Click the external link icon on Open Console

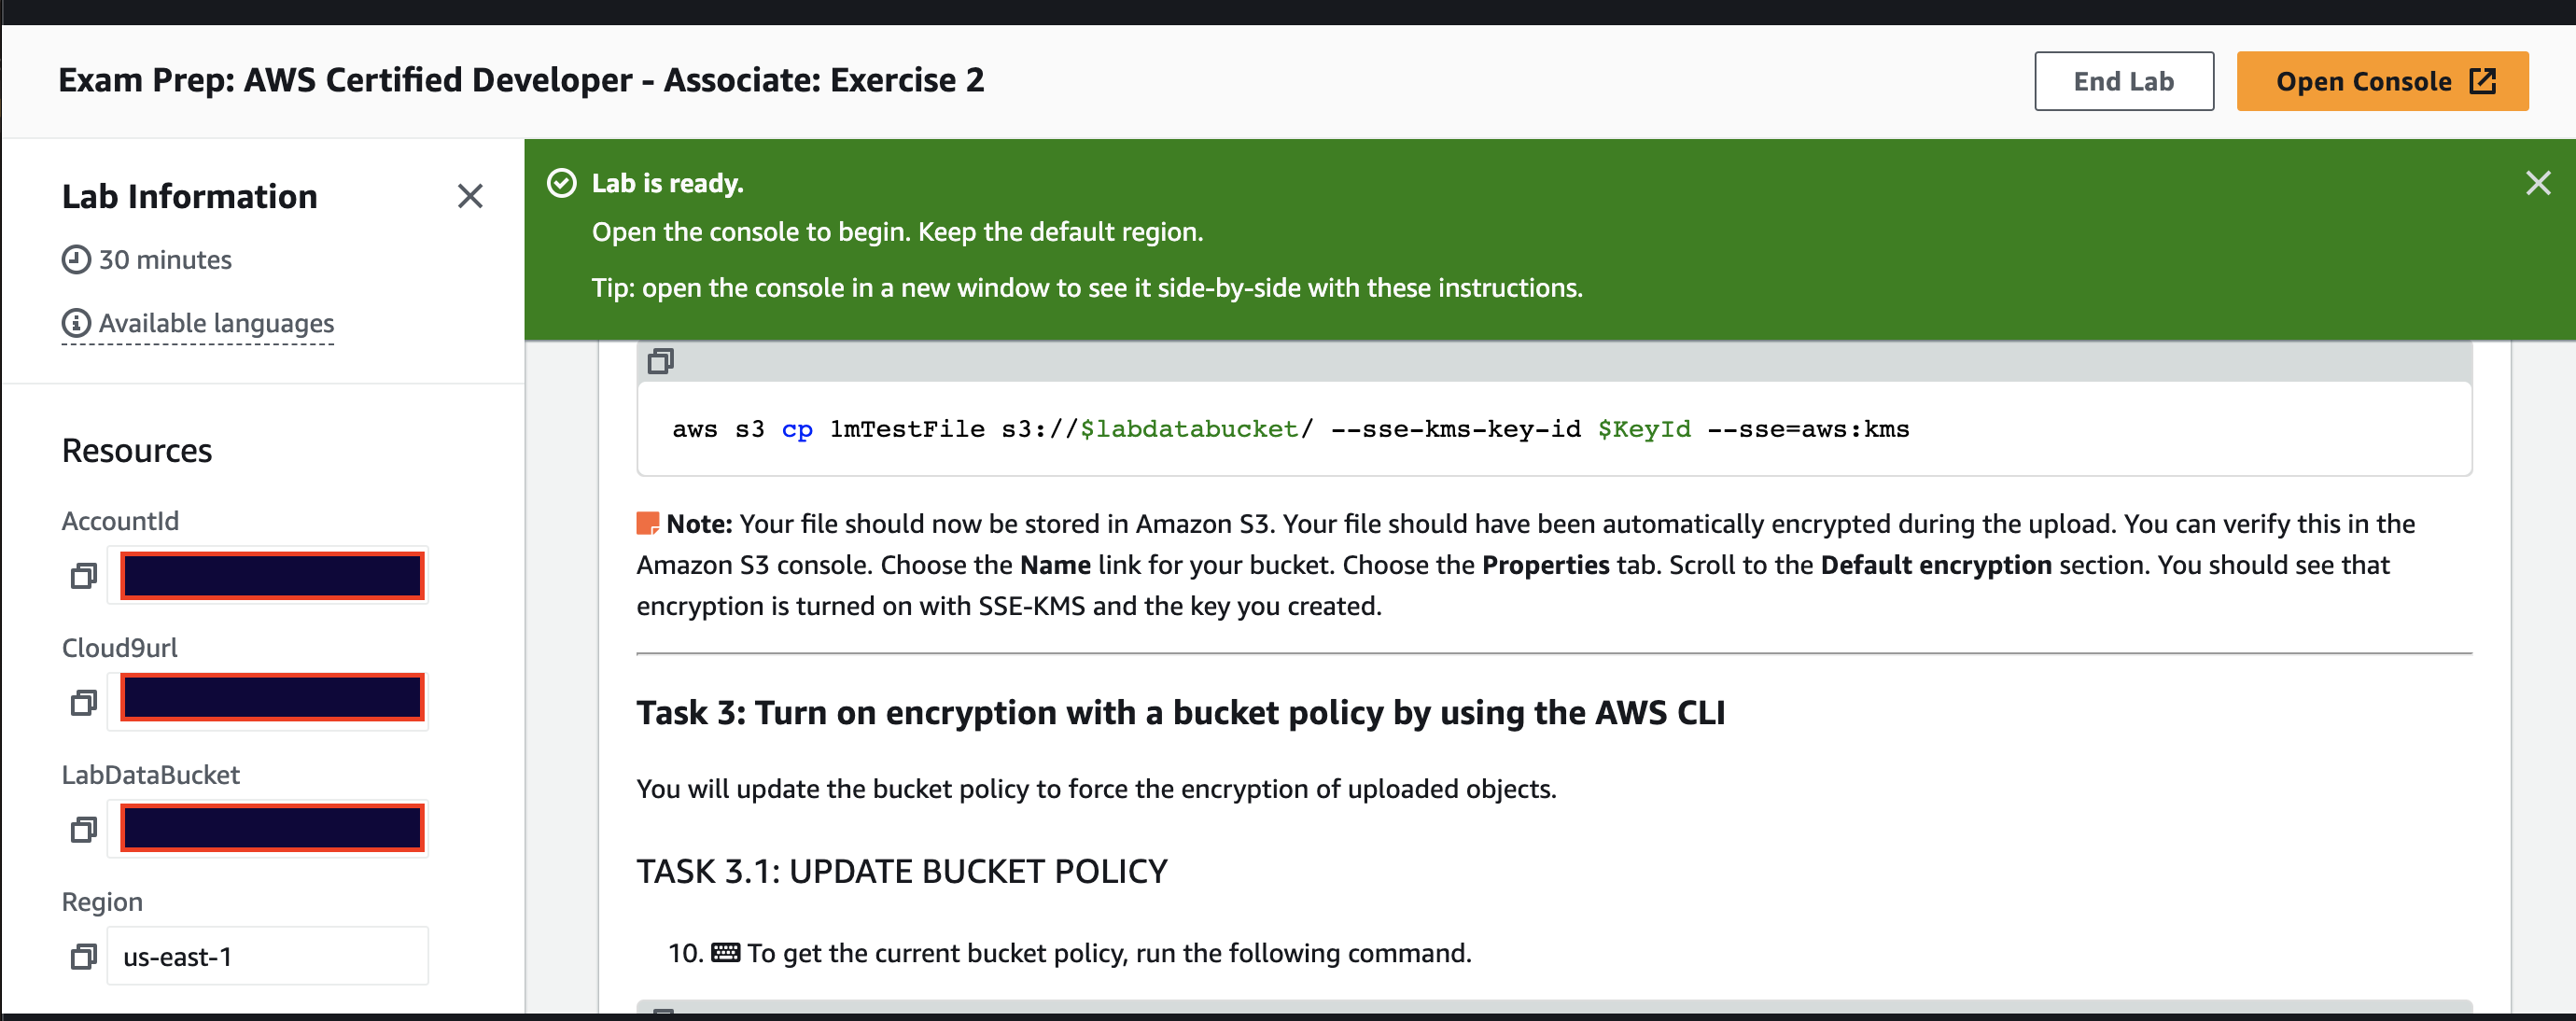2483,81
